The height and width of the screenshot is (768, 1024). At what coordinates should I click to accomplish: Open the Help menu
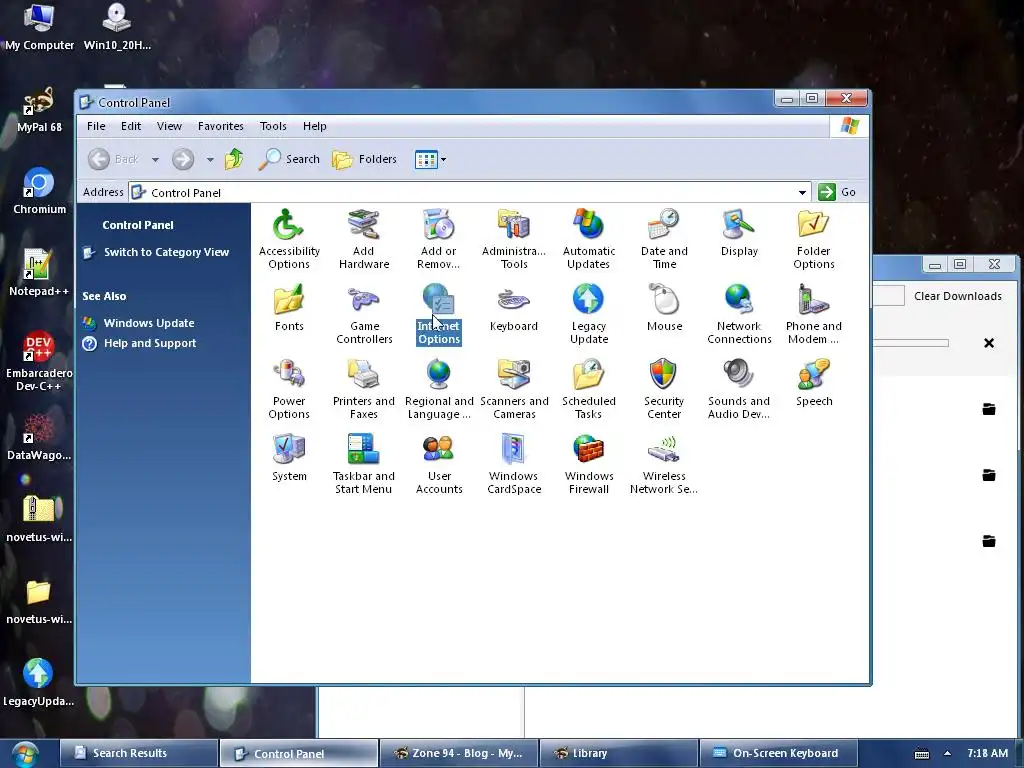314,126
